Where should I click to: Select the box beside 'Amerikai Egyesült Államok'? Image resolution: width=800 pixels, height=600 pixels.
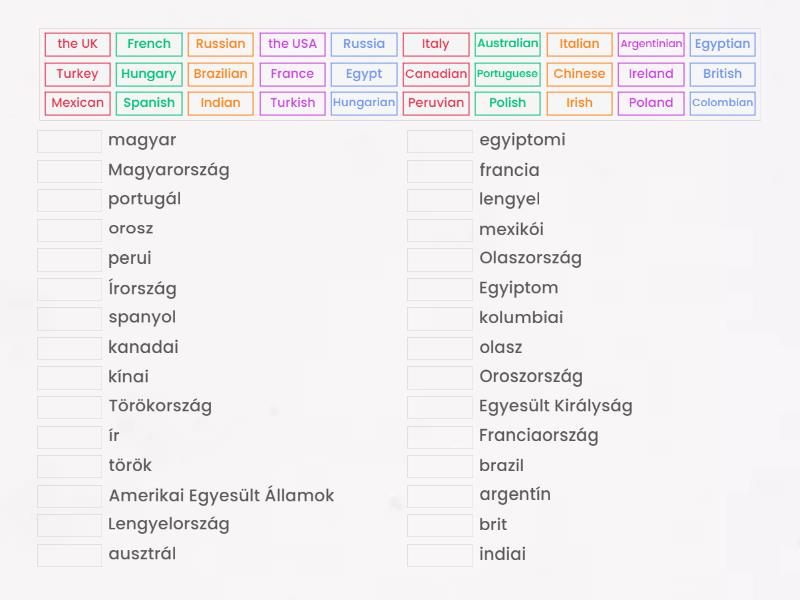pos(69,496)
